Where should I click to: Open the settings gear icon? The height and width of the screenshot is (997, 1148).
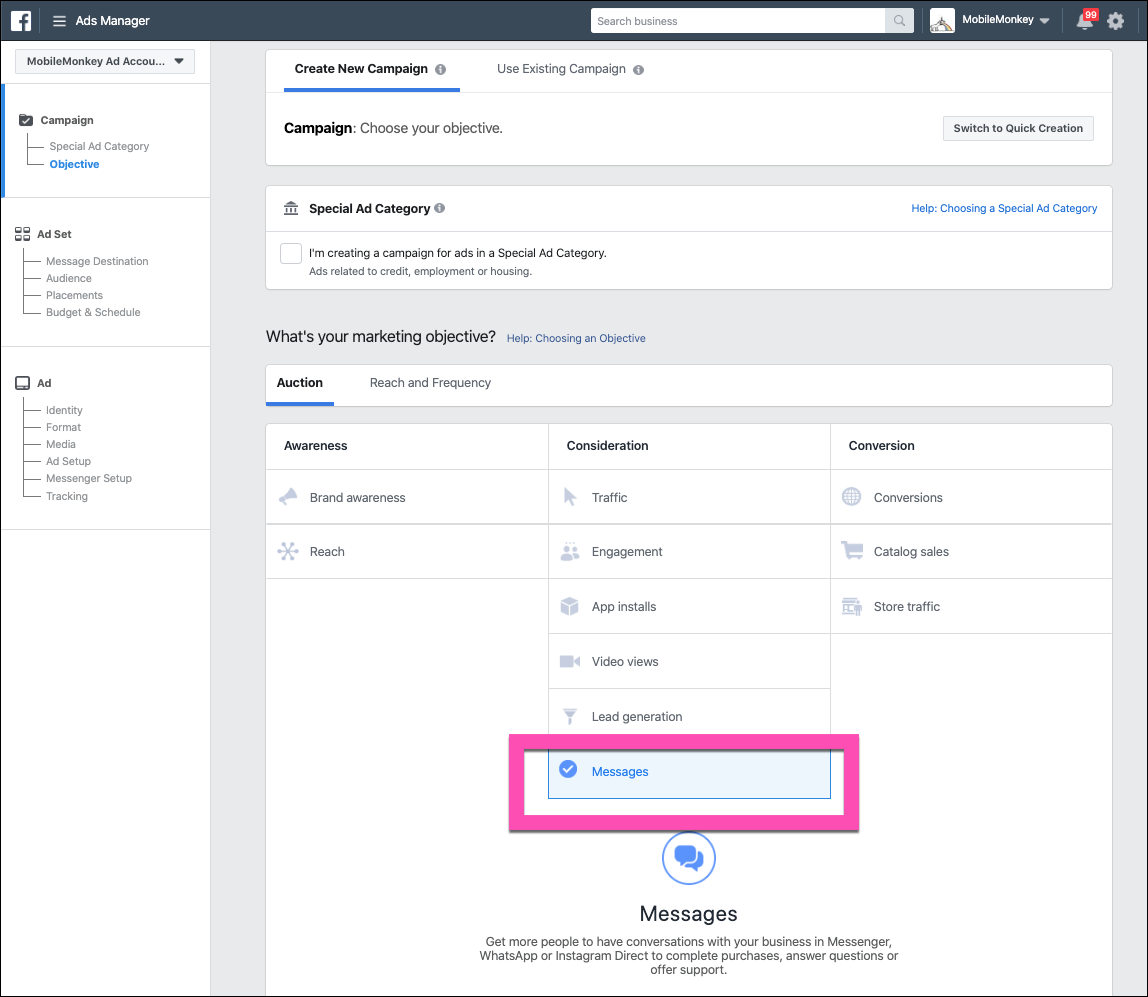(x=1116, y=20)
